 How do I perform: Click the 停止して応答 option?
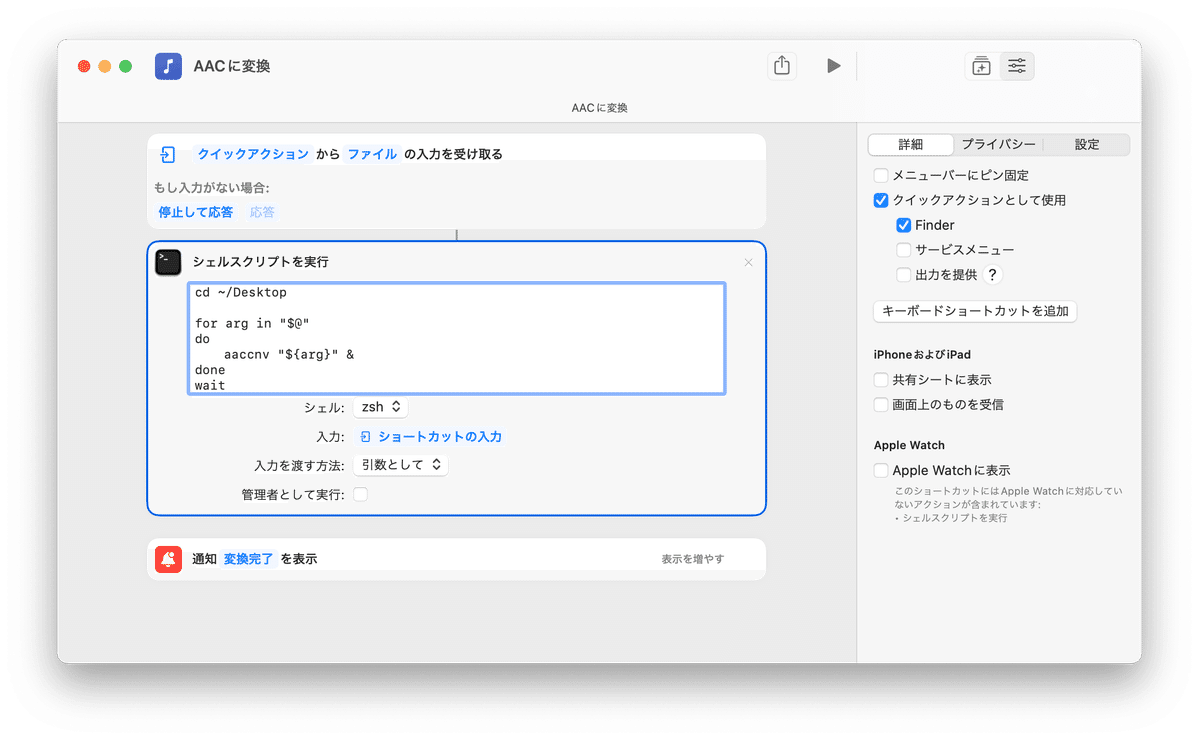(x=196, y=212)
